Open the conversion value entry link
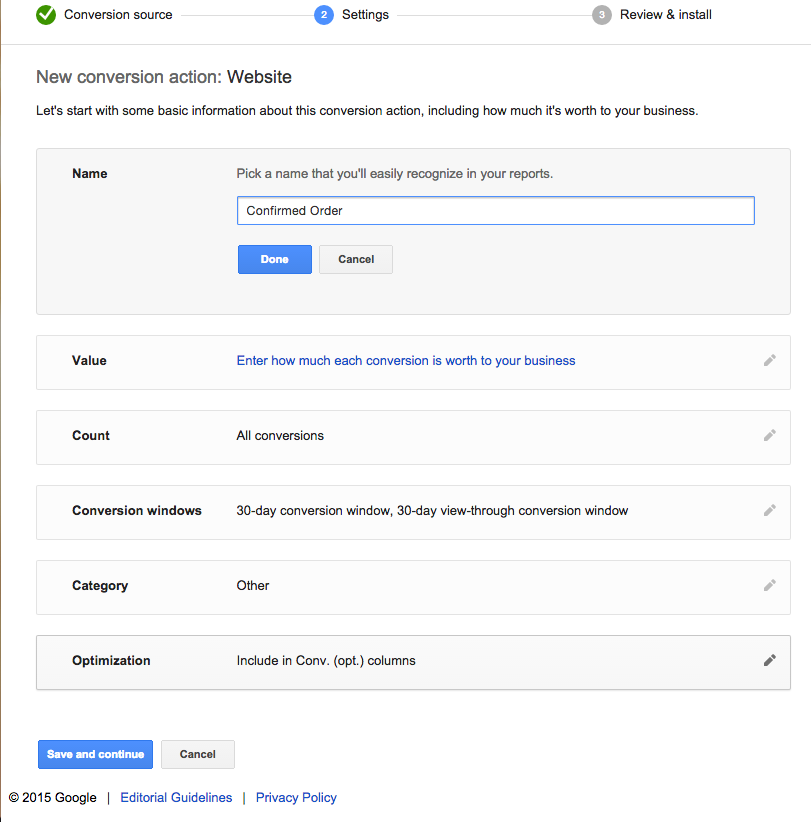The image size is (811, 822). (406, 361)
